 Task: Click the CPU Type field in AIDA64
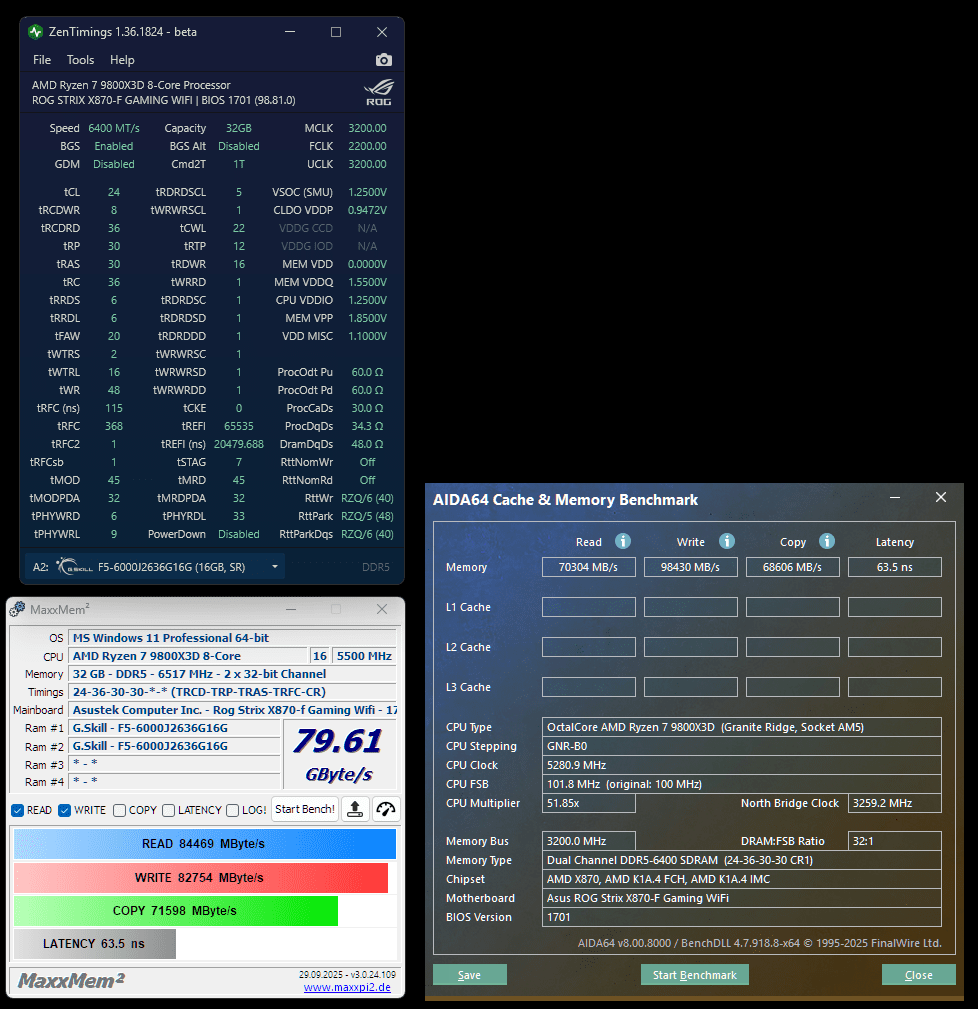(x=741, y=727)
